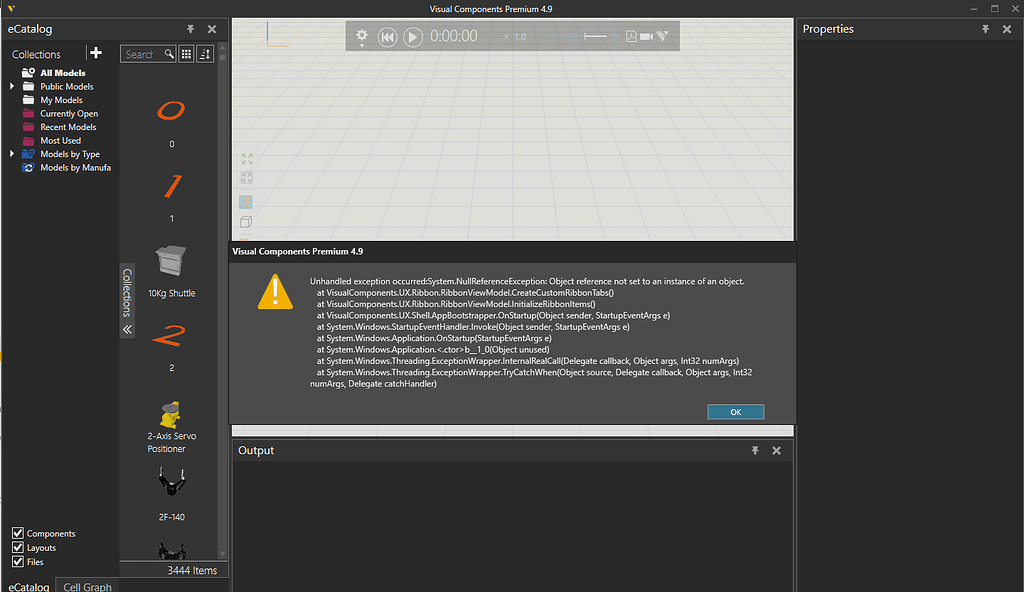Viewport: 1024px width, 592px height.
Task: Play the simulation
Action: (413, 37)
